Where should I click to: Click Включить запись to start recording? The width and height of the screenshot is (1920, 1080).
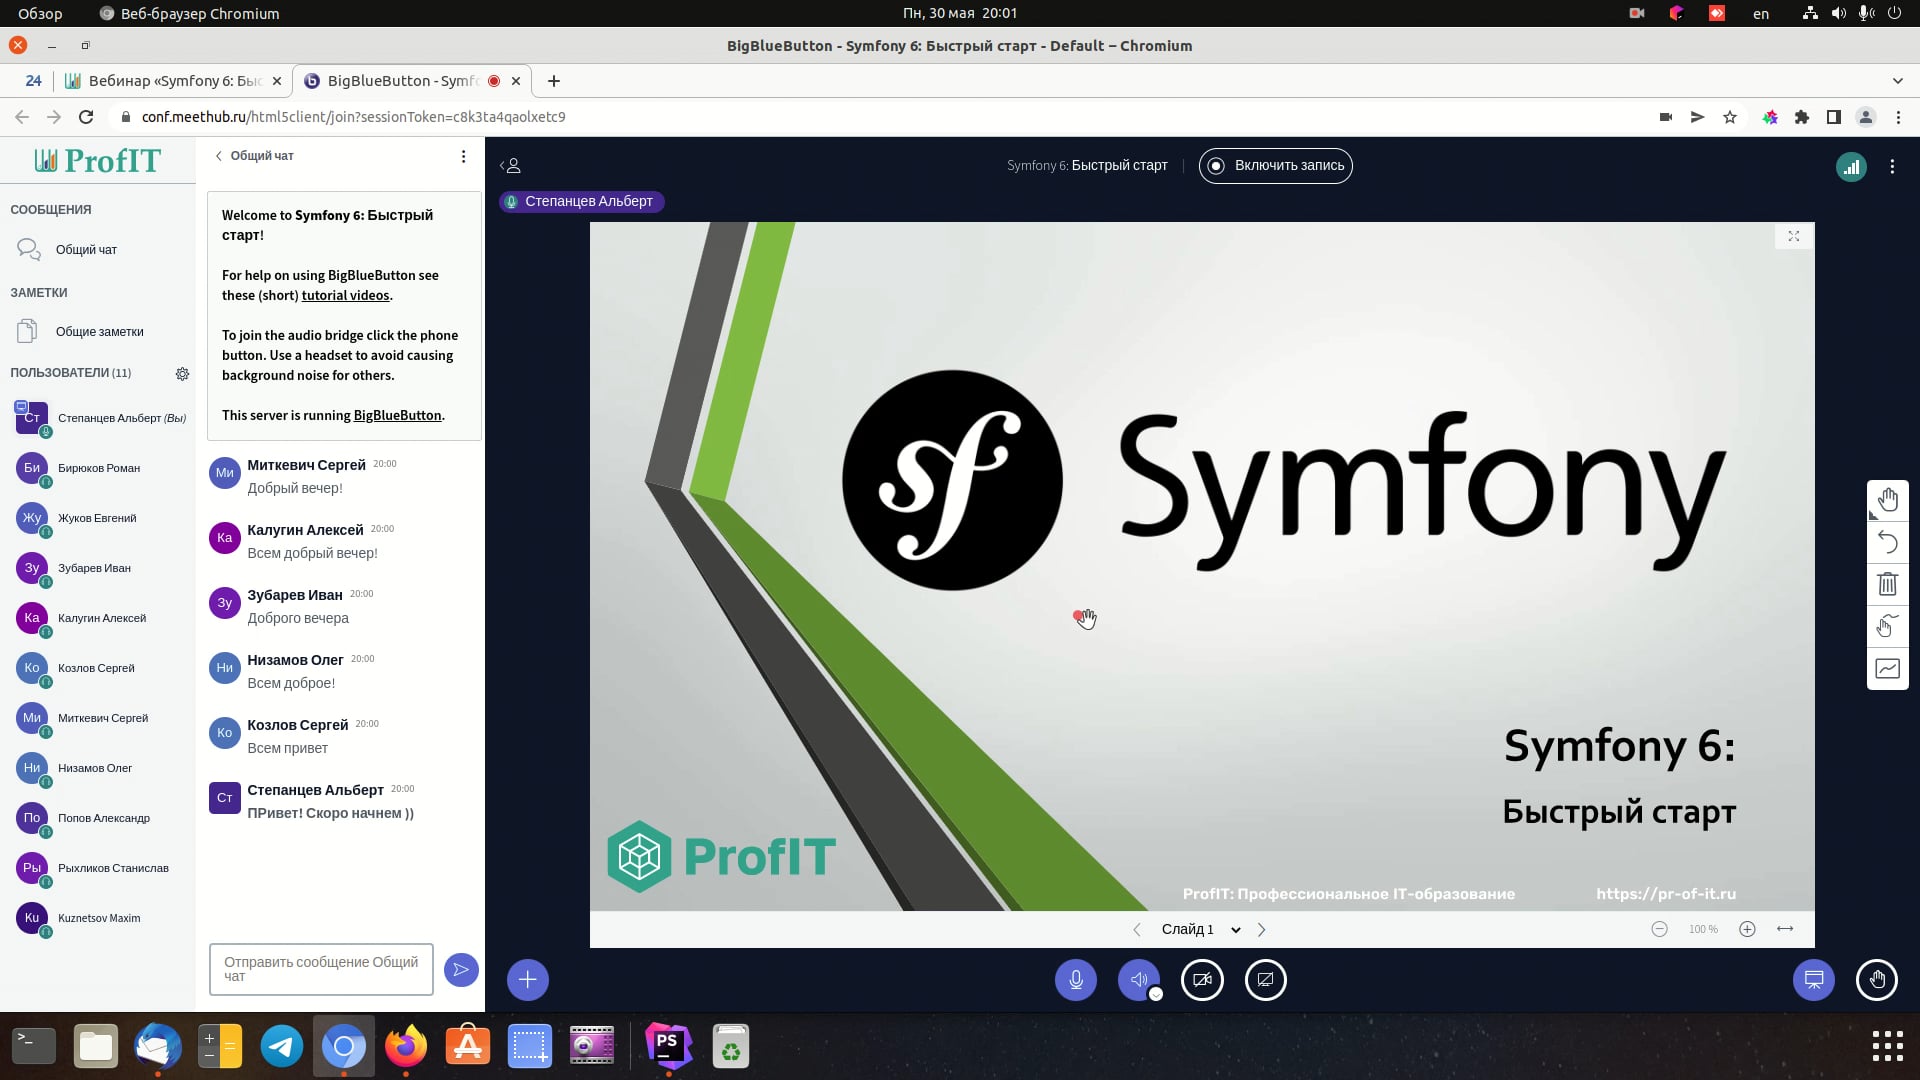[1275, 166]
